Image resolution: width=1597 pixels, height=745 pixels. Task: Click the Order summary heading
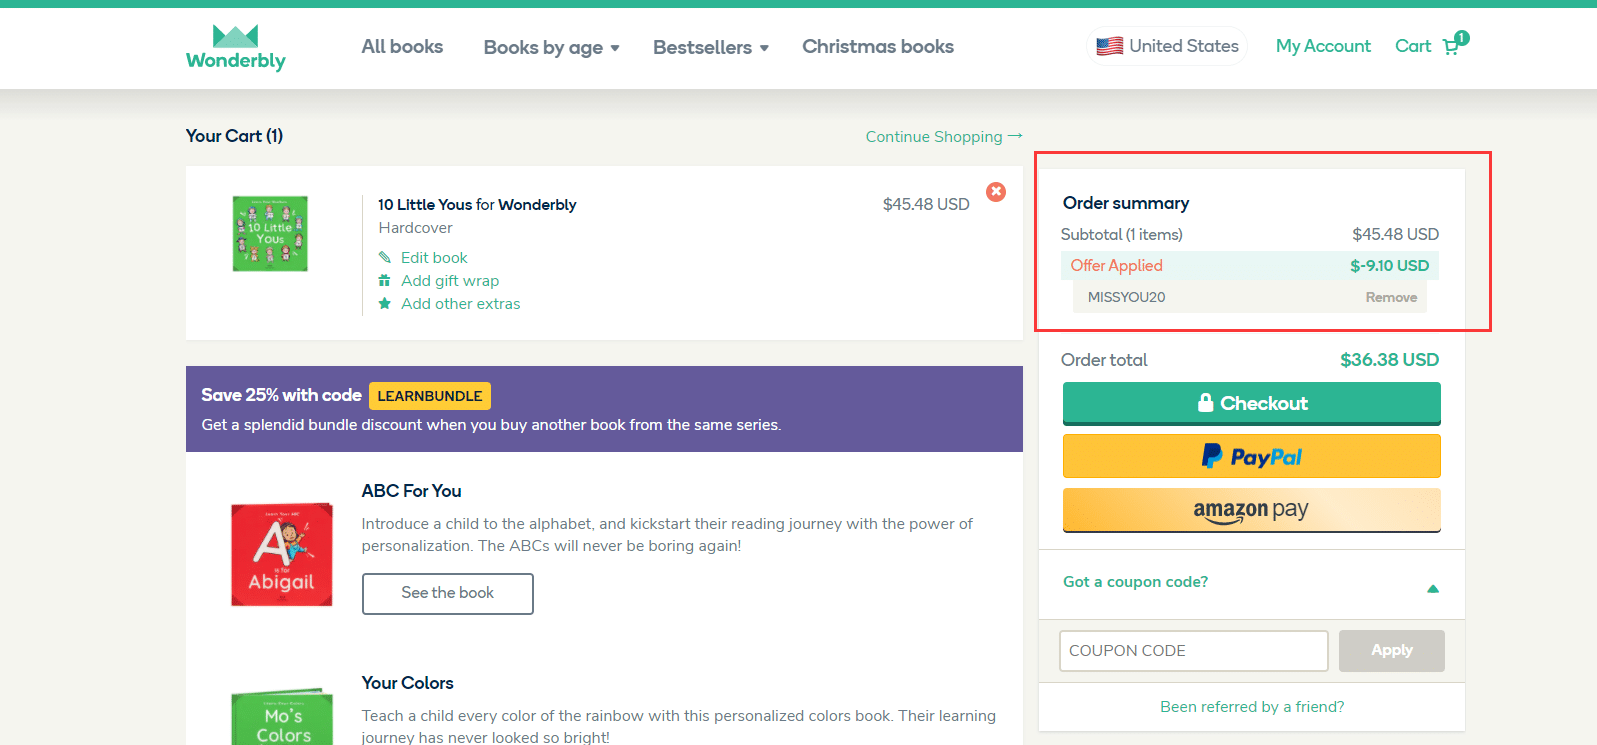click(x=1126, y=203)
